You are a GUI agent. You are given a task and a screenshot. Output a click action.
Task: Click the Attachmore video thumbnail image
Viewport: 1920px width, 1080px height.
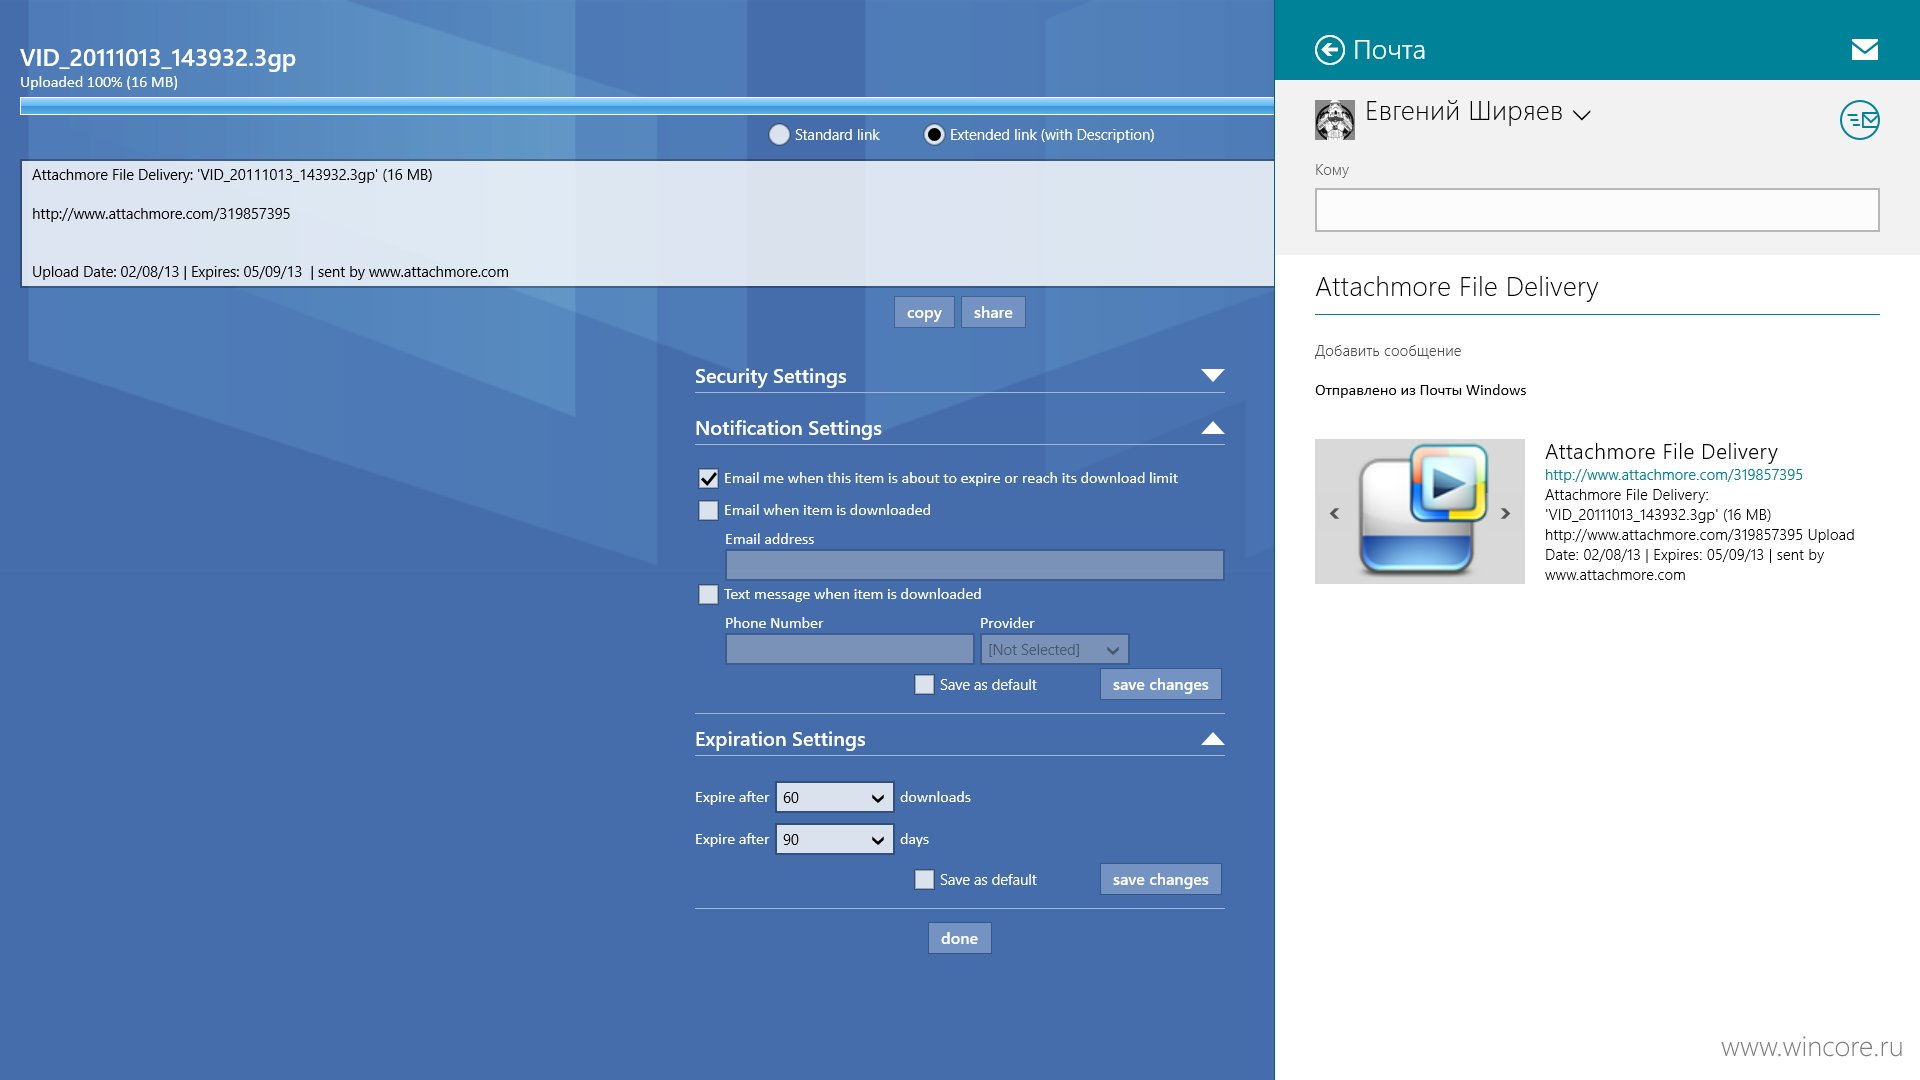(1420, 511)
